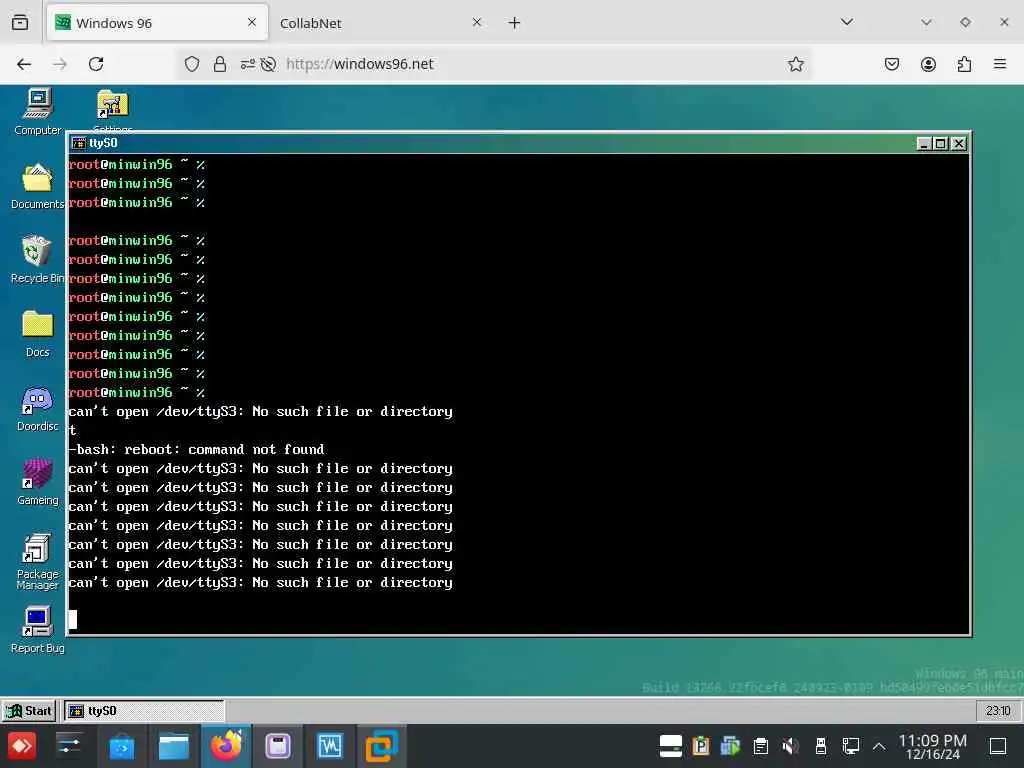Click the blocked autoplay icon
The height and width of the screenshot is (768, 1024).
click(268, 64)
